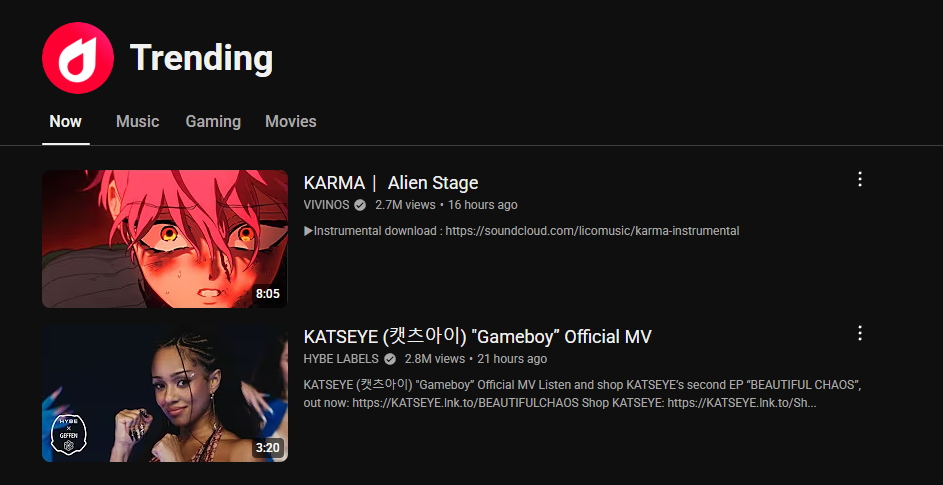Open the KATSEYE "Gameboy" Official MV title
The height and width of the screenshot is (485, 943).
click(x=478, y=336)
